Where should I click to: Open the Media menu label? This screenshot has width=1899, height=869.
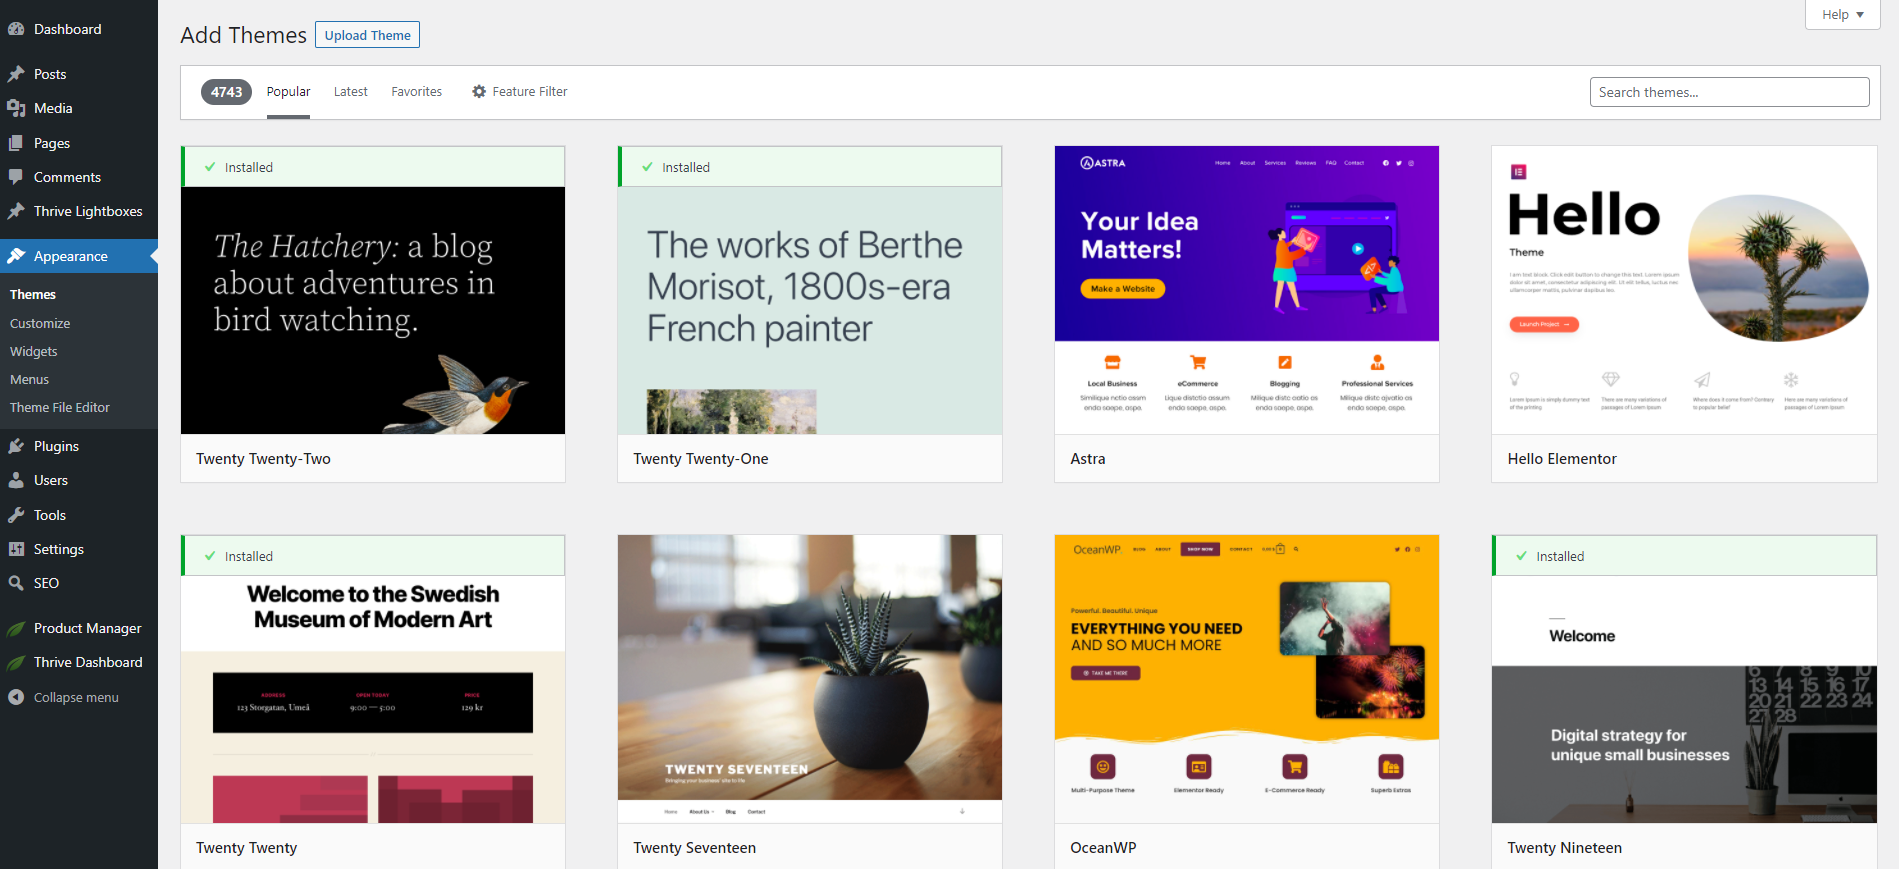tap(53, 108)
